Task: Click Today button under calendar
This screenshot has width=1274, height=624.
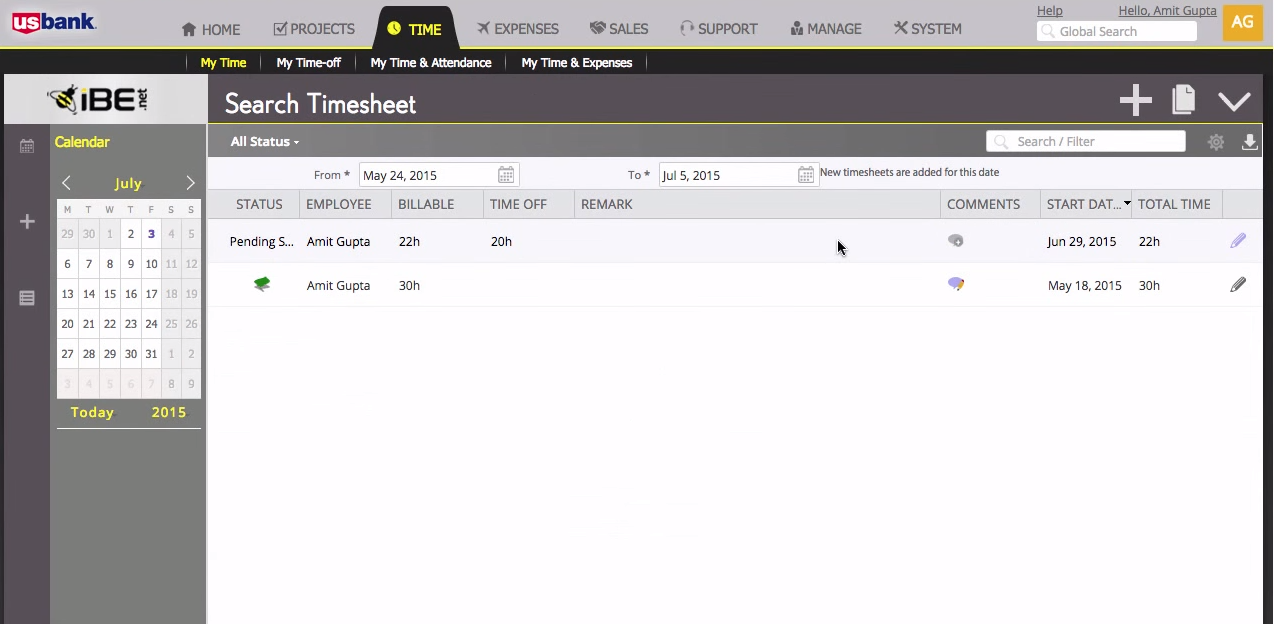Action: [x=92, y=413]
